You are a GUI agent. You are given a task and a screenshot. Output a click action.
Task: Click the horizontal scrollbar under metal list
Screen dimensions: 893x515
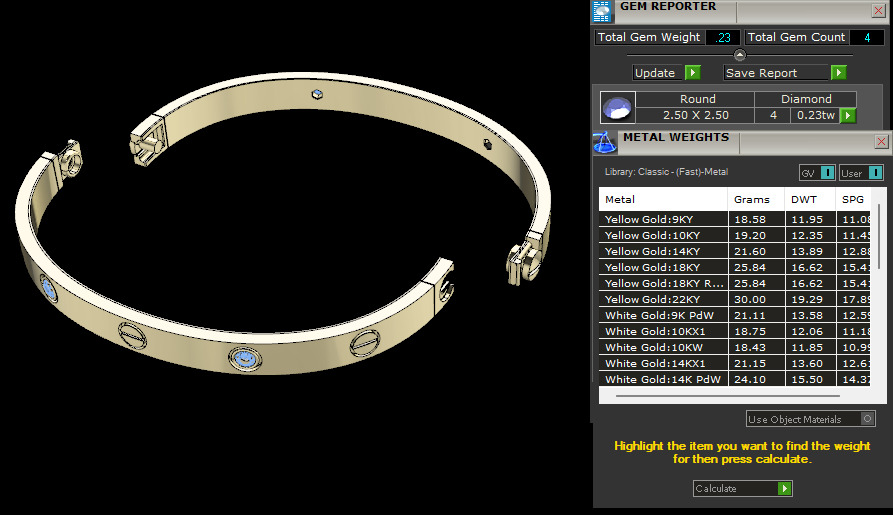(727, 395)
